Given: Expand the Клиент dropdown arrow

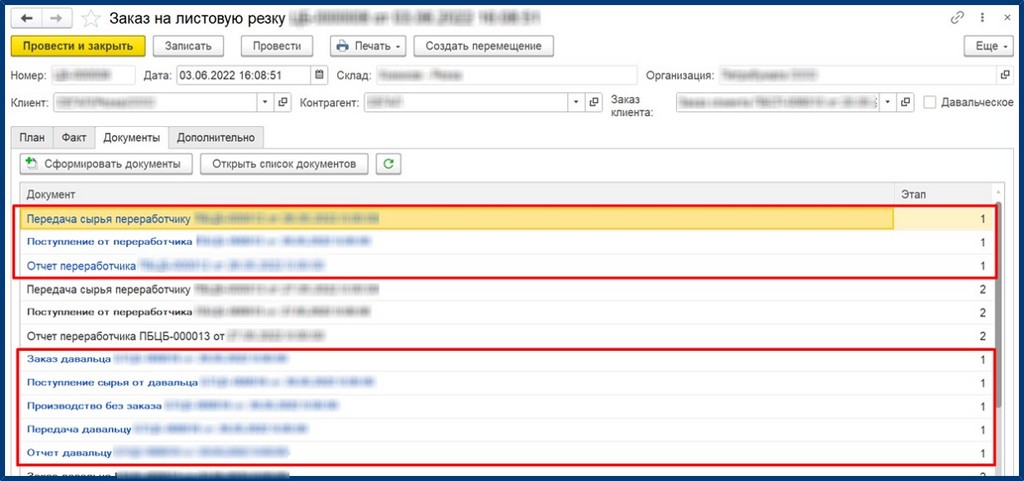Looking at the screenshot, I should pos(265,102).
